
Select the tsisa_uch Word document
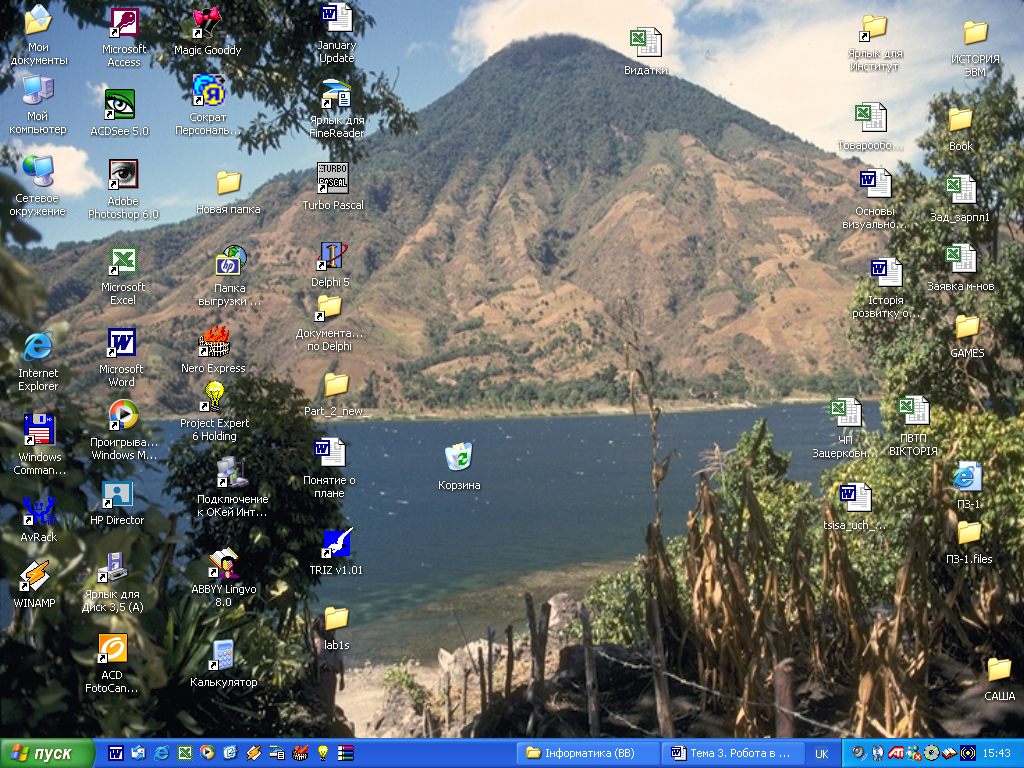(855, 498)
